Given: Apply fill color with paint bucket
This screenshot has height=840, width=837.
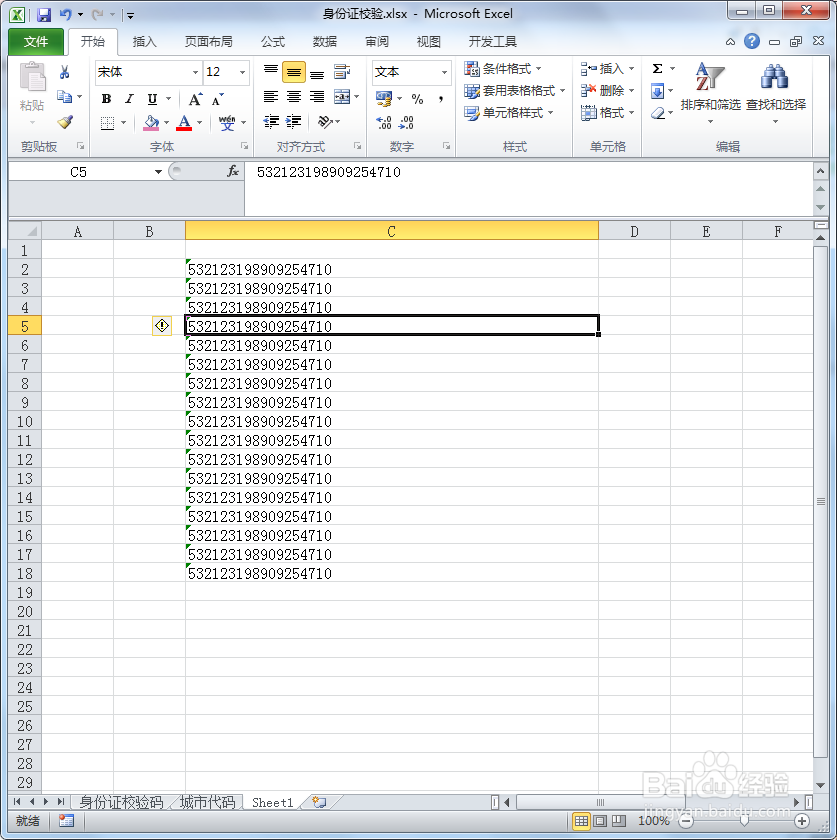Looking at the screenshot, I should (151, 123).
